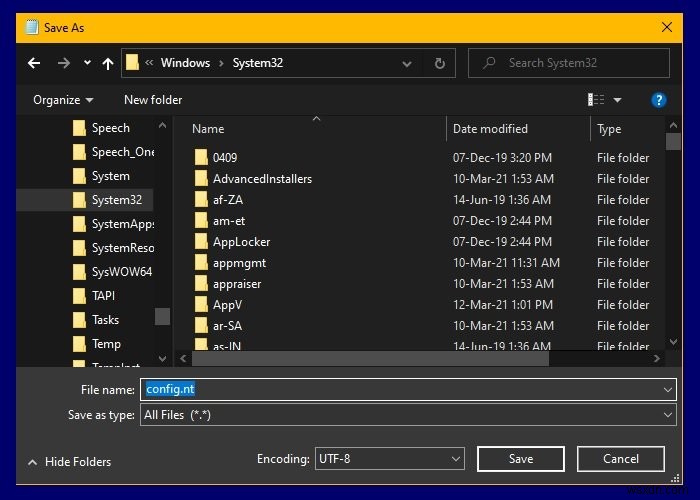This screenshot has height=500, width=700.
Task: Click the file list up scroll arrow
Action: 673,125
